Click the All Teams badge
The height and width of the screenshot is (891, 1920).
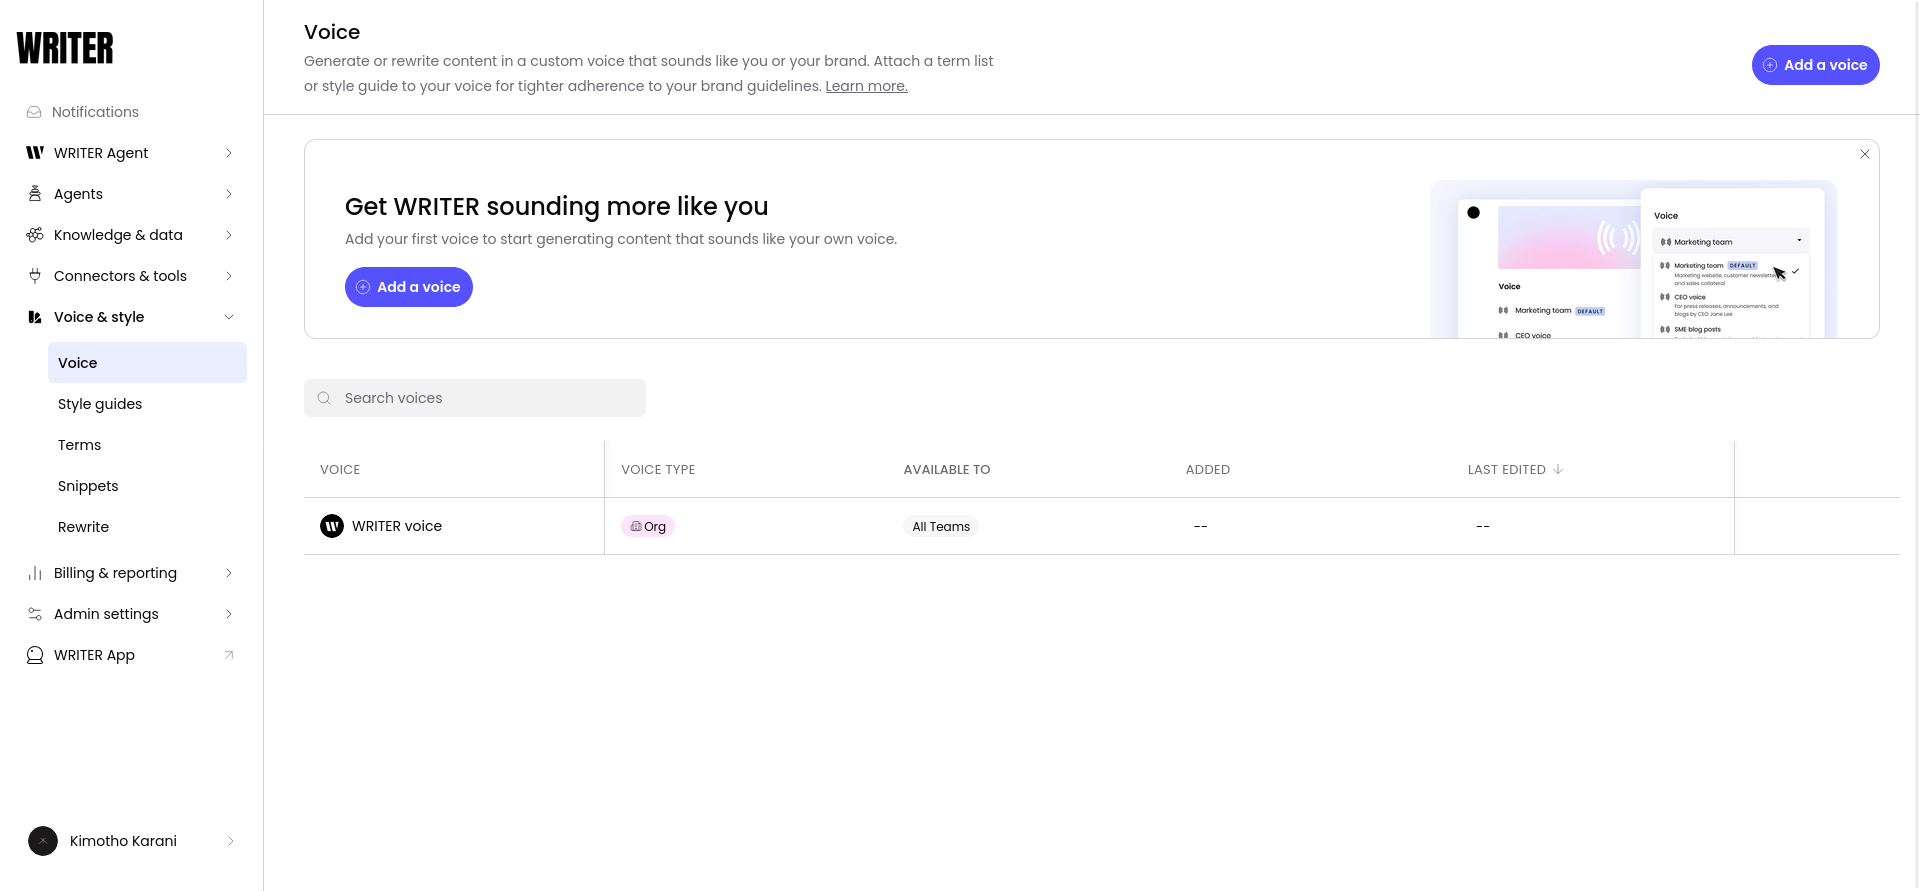coord(941,526)
